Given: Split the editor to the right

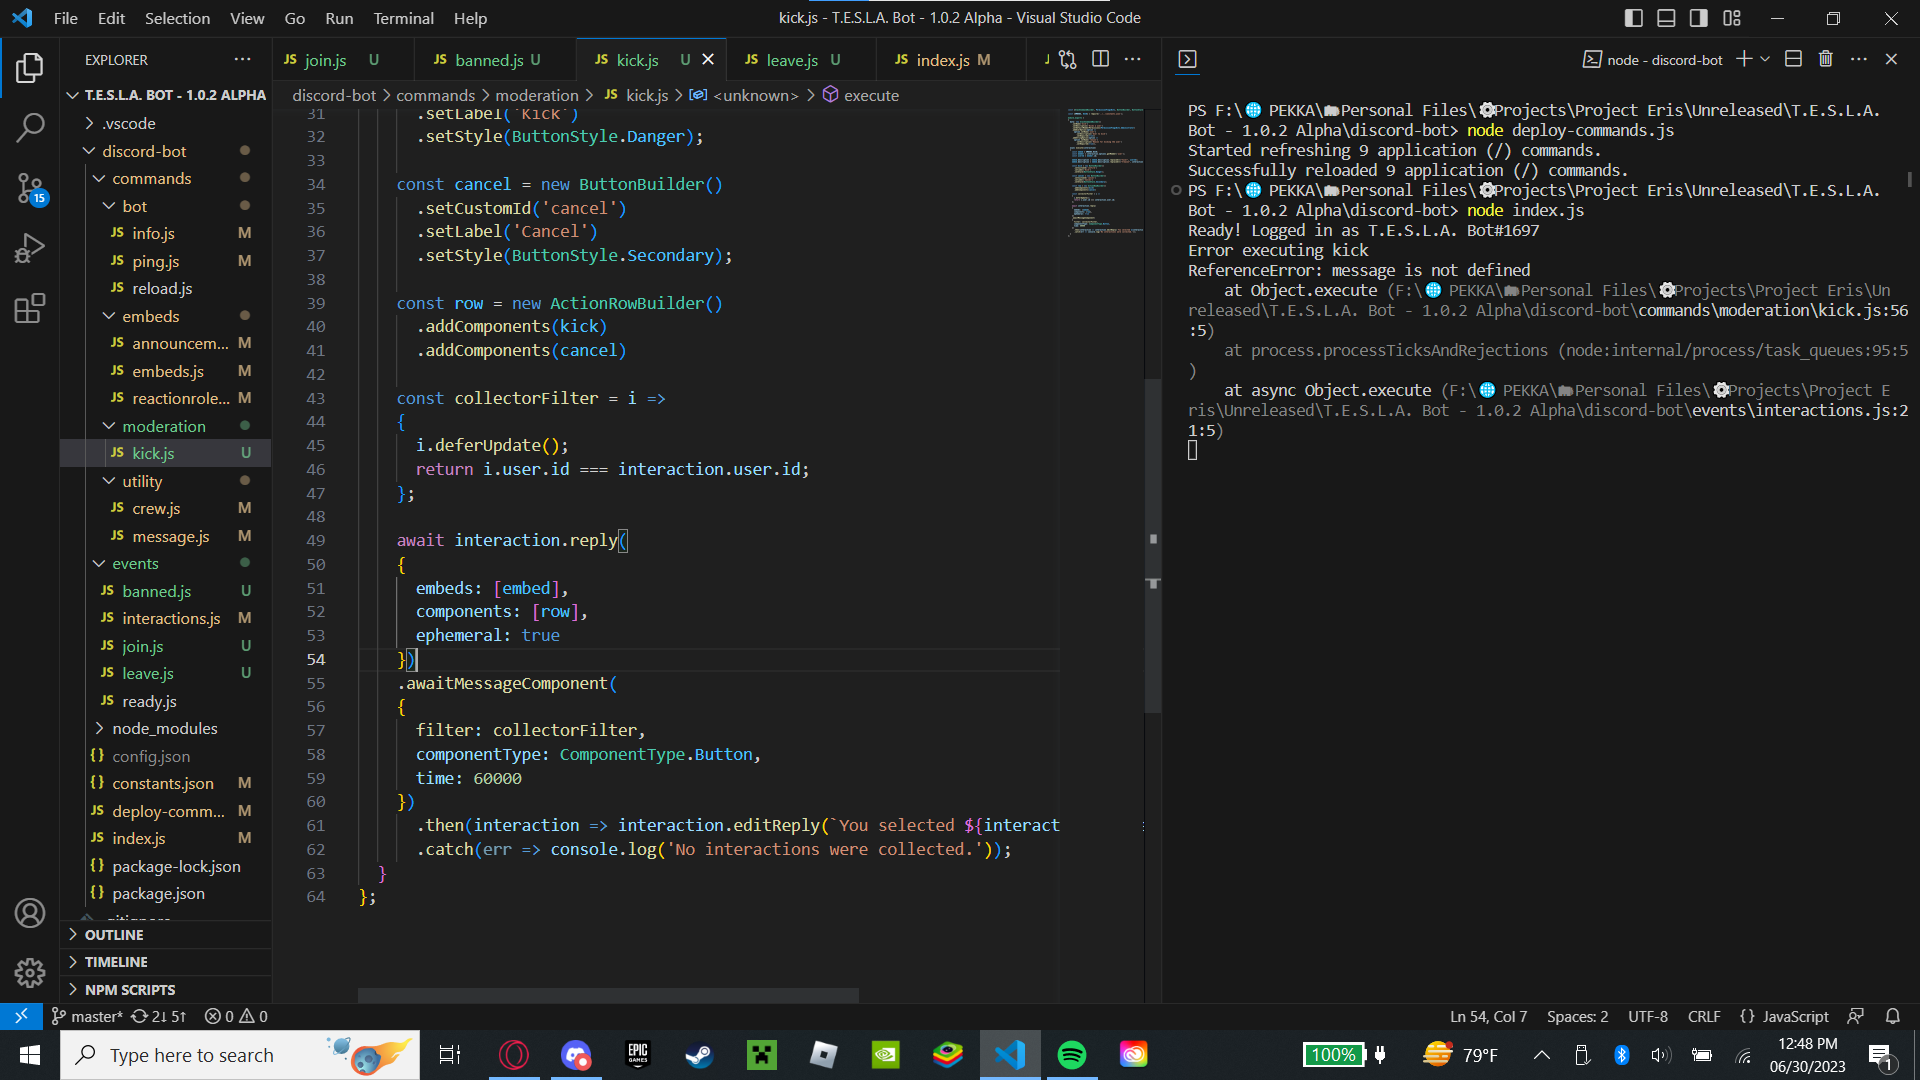Looking at the screenshot, I should 1101,60.
